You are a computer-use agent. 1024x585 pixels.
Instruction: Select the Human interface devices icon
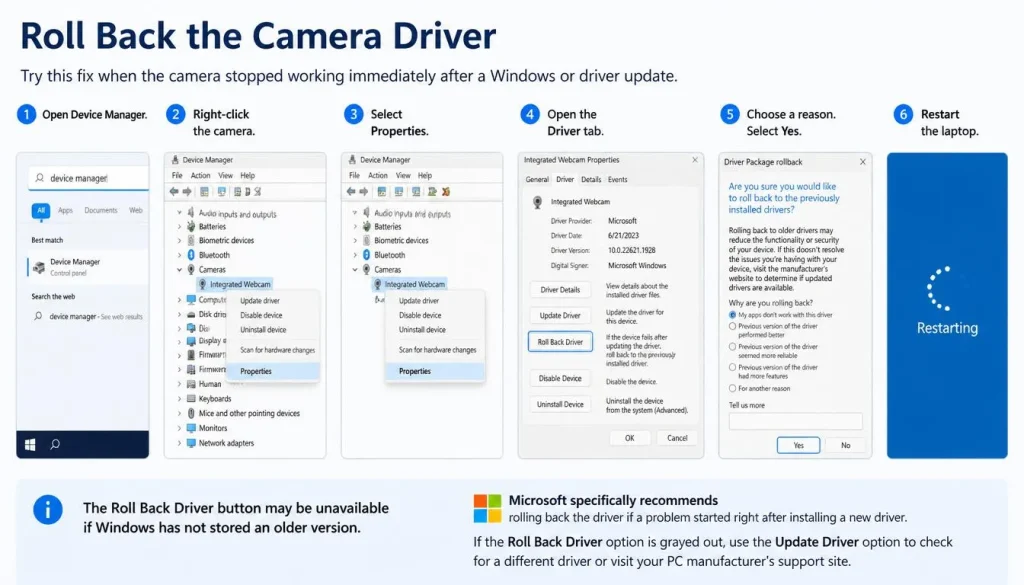point(191,384)
